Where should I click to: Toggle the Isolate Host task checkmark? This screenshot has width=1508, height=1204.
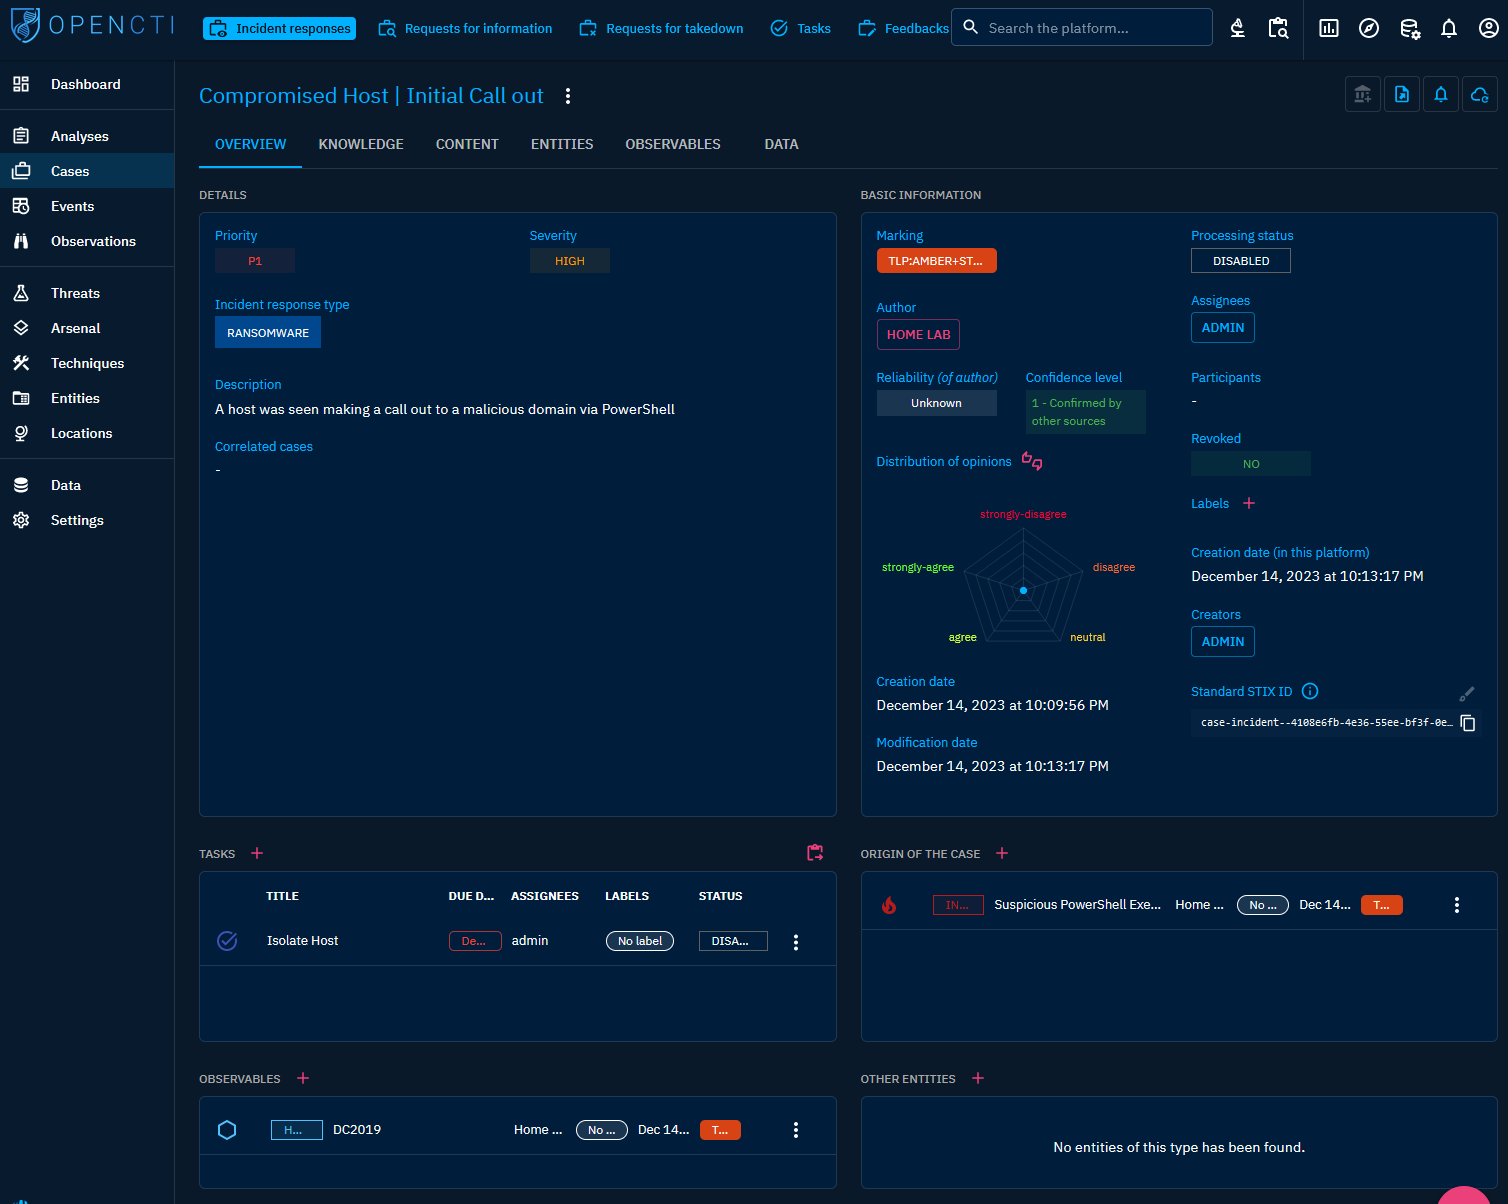[227, 941]
